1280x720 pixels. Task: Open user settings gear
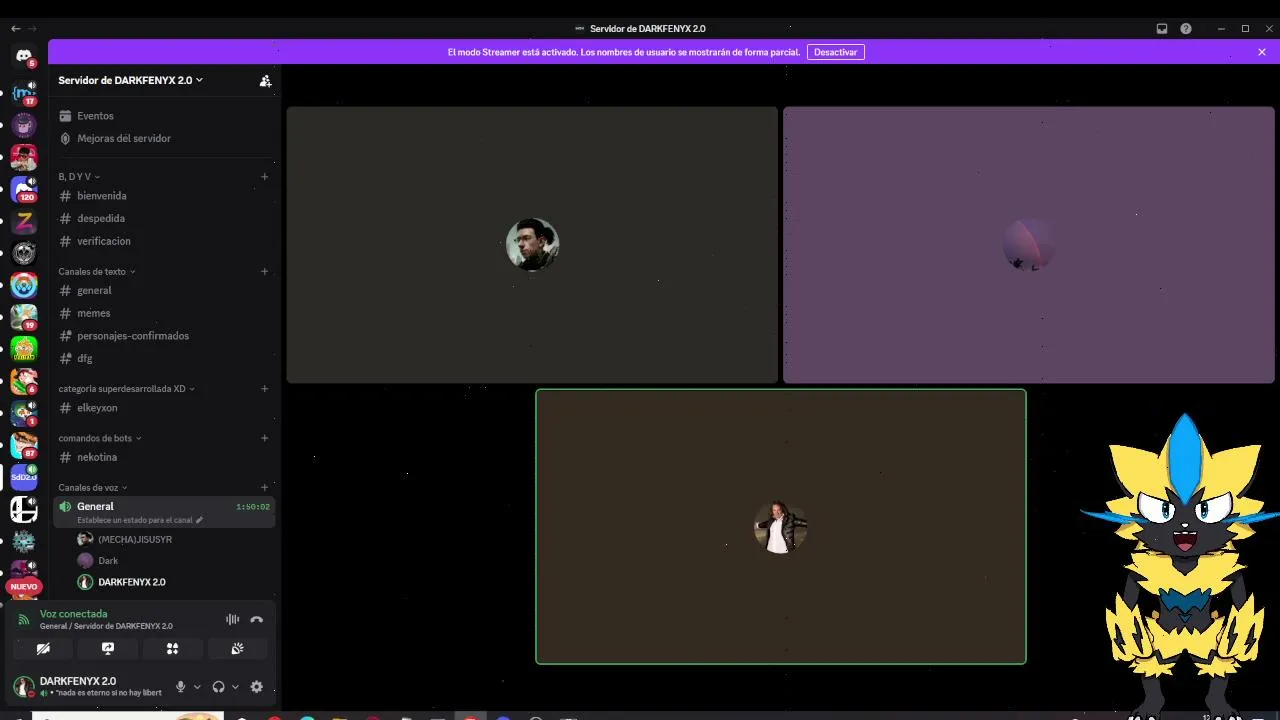pyautogui.click(x=257, y=687)
